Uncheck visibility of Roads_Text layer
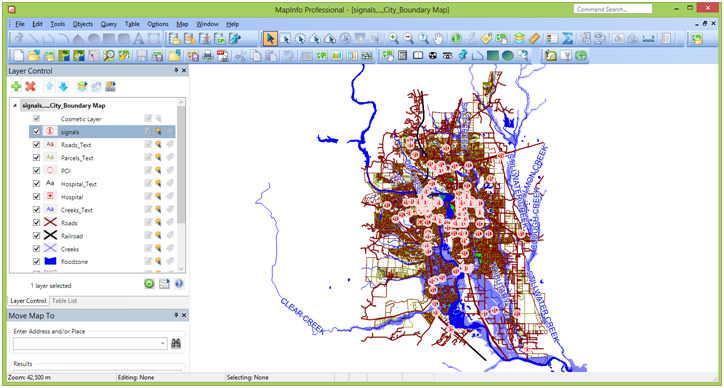Viewport: 724px width, 388px height. 36,145
